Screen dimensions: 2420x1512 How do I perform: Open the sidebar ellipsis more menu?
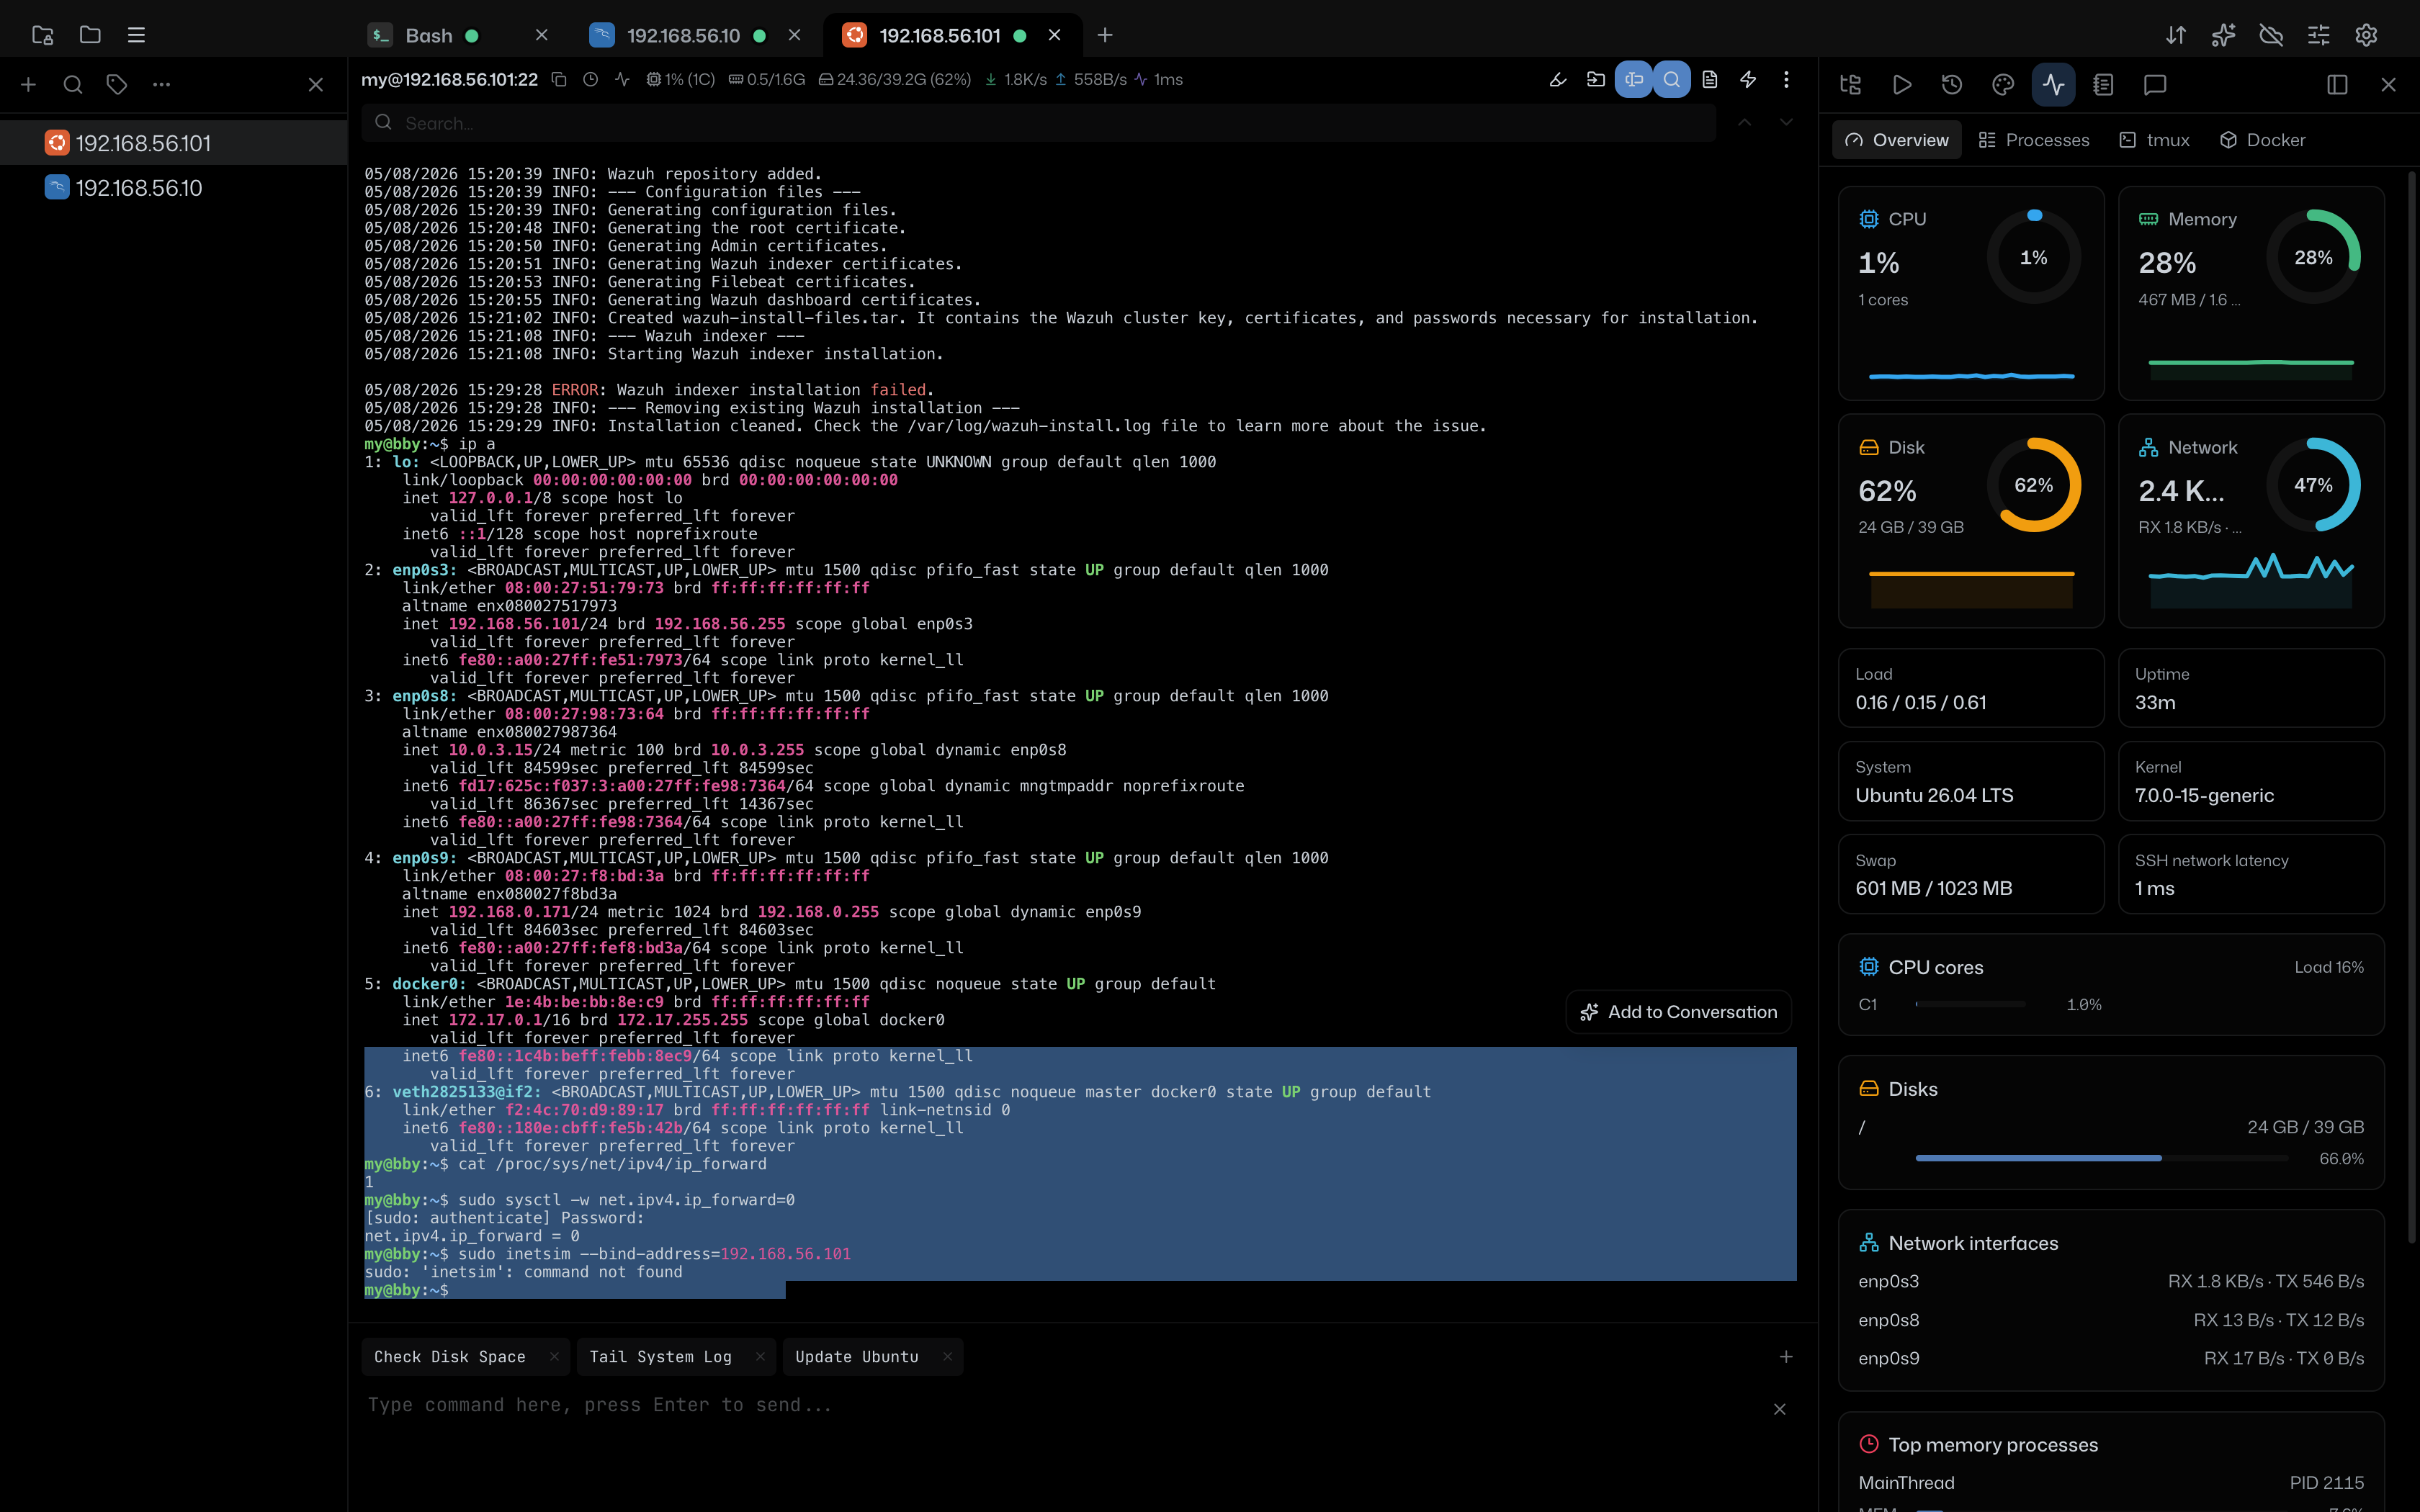(x=162, y=85)
